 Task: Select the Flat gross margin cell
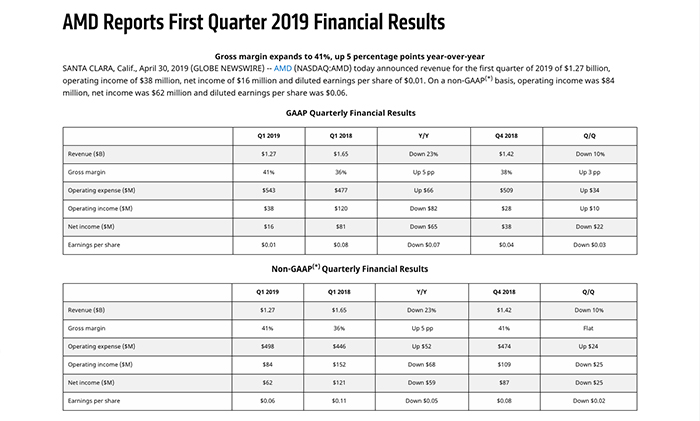588,327
